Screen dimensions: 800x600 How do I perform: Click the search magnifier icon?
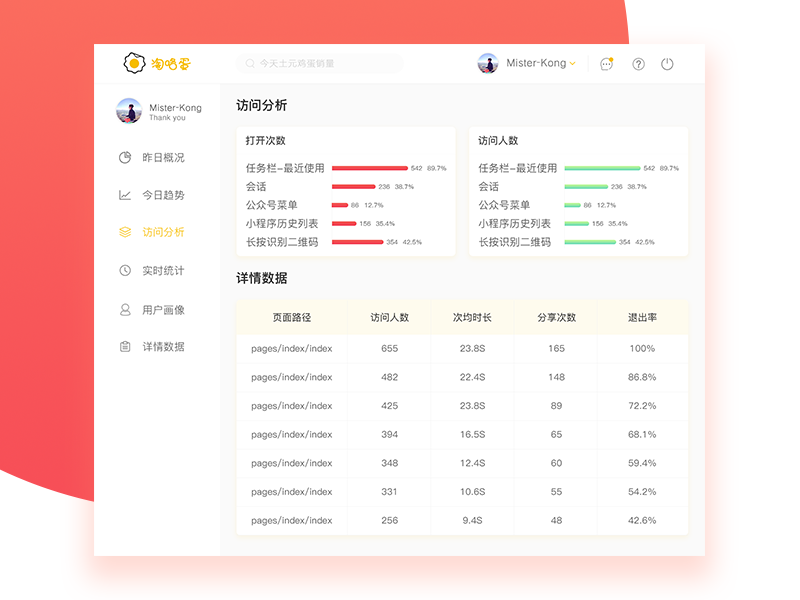pos(250,63)
